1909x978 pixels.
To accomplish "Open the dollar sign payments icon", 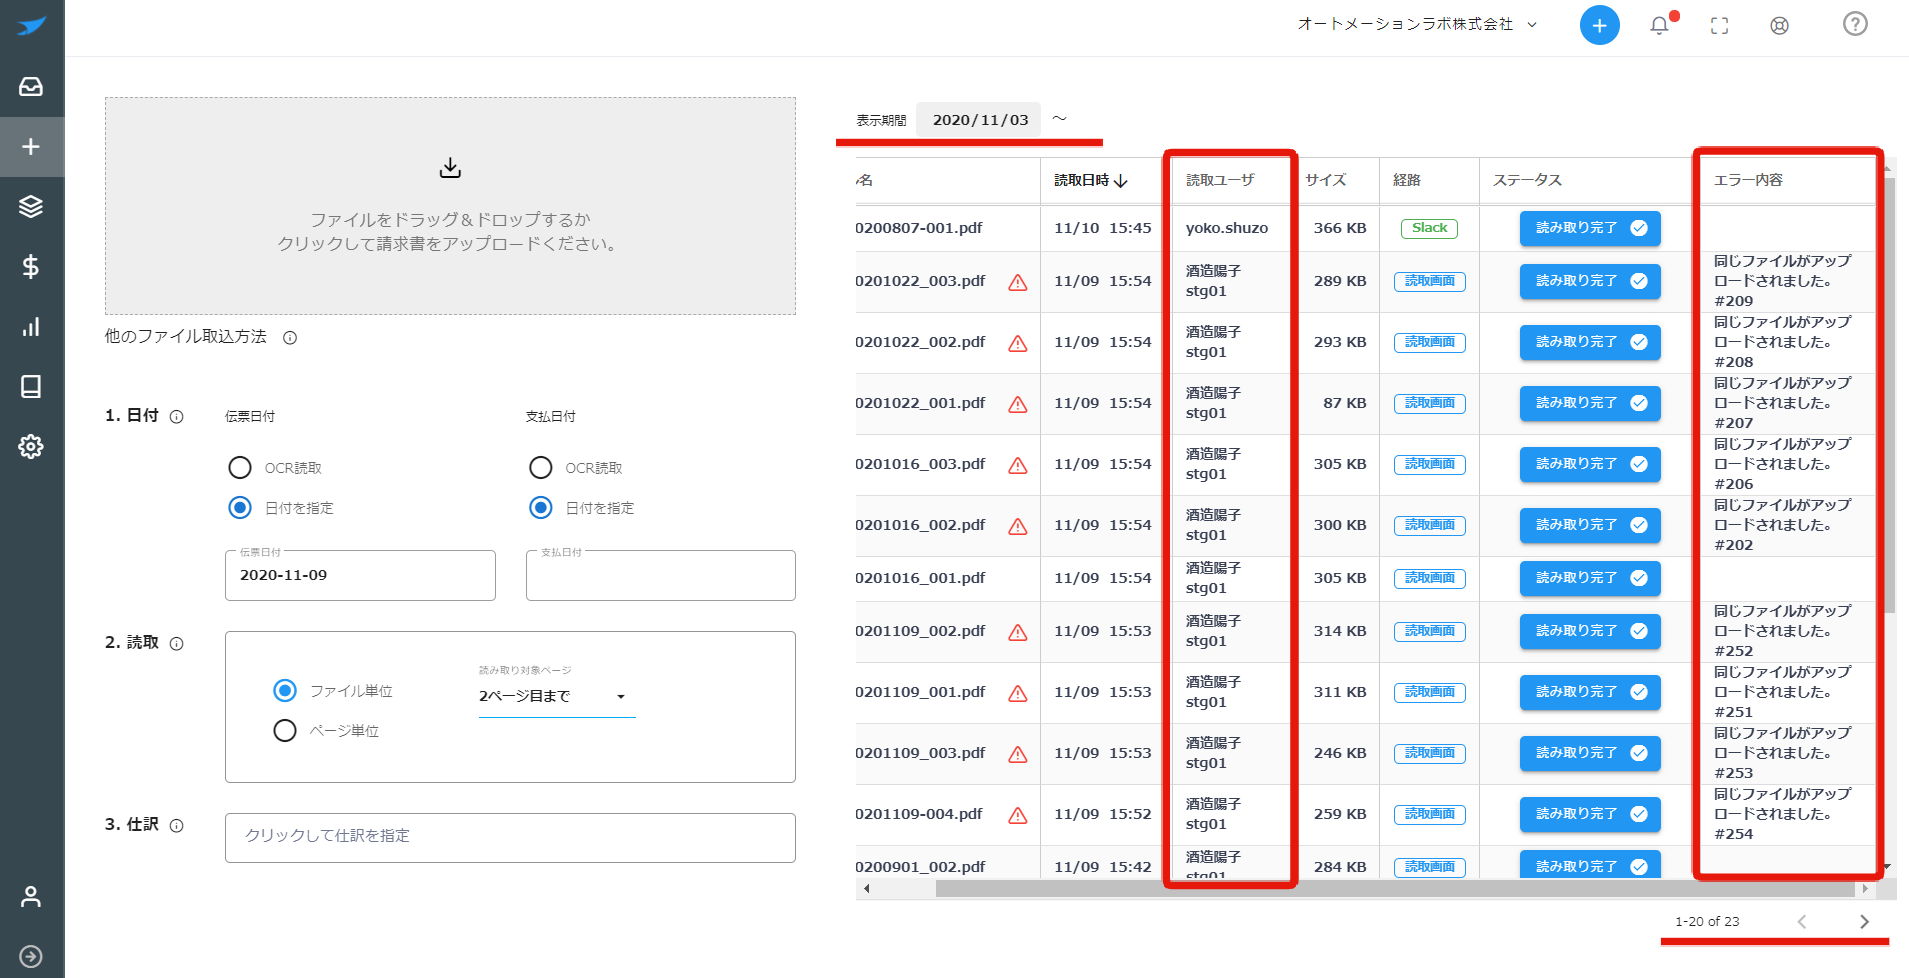I will 31,267.
